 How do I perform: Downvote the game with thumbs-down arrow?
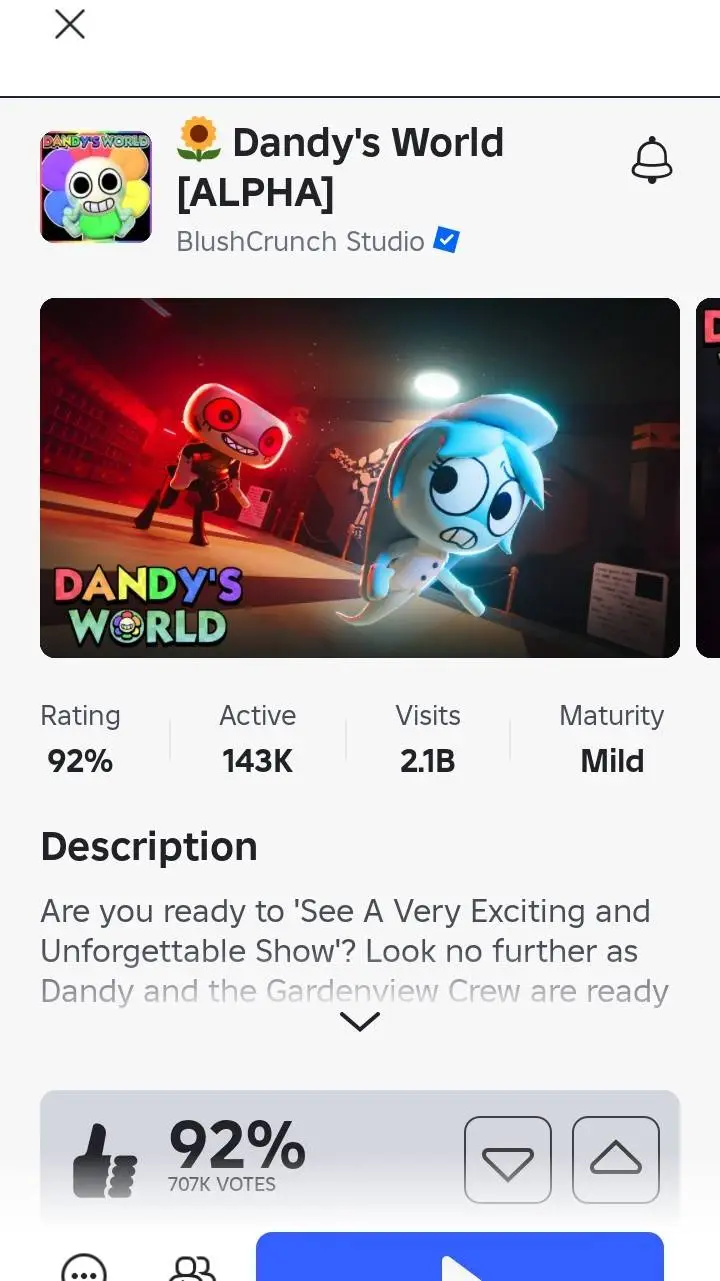coord(508,1160)
